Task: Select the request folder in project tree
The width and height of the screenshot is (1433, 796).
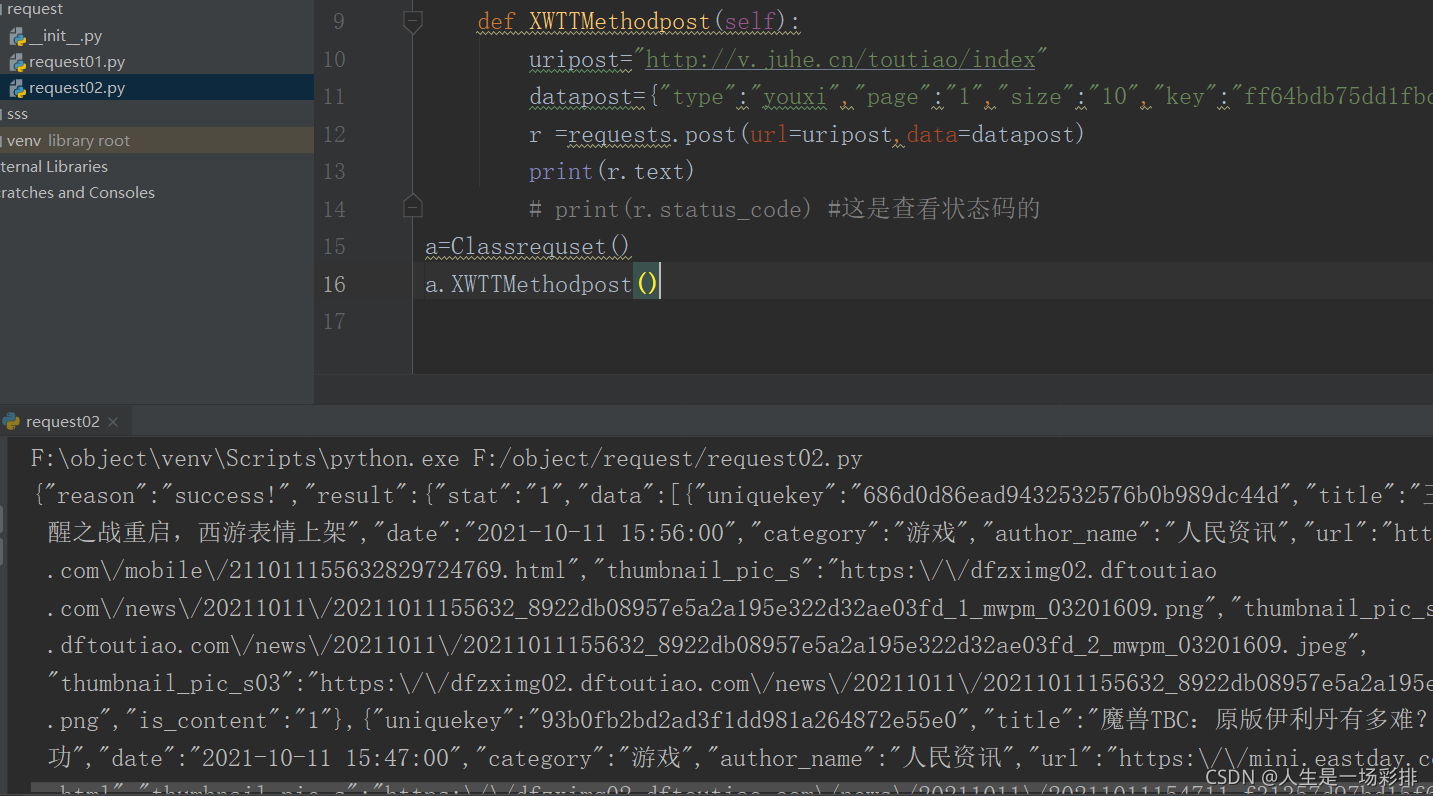Action: point(34,10)
